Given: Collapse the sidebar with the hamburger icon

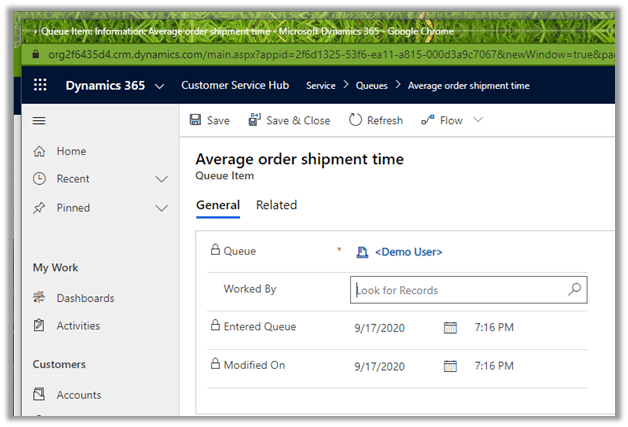Looking at the screenshot, I should [40, 120].
